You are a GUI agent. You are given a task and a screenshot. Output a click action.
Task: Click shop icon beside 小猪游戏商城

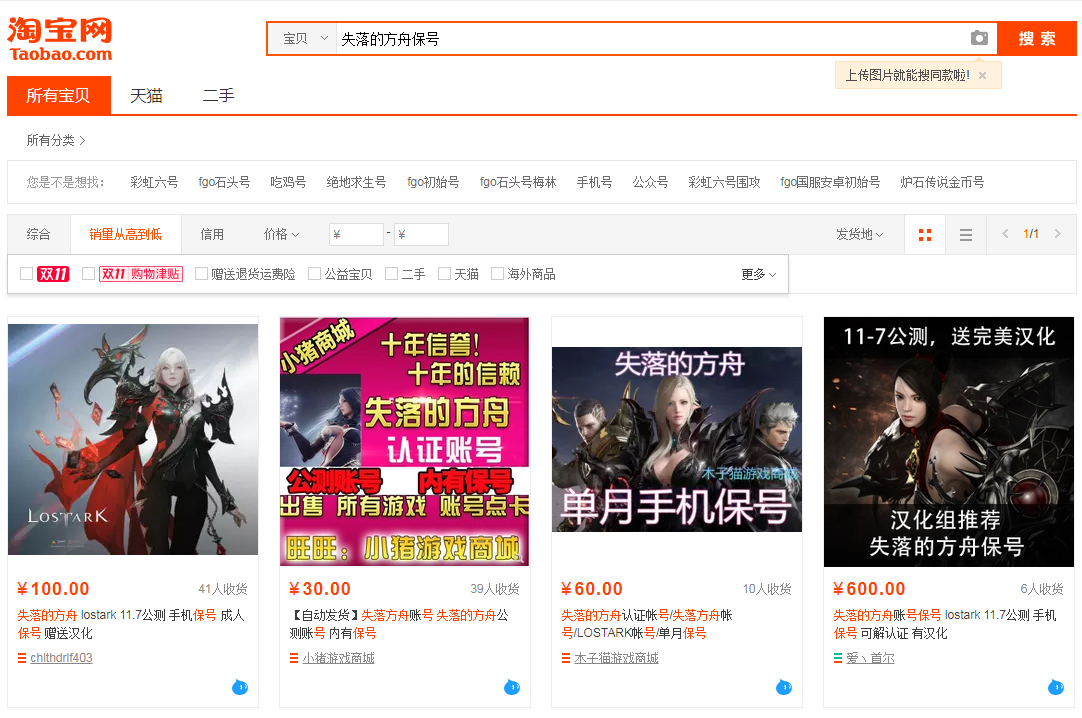coord(293,658)
